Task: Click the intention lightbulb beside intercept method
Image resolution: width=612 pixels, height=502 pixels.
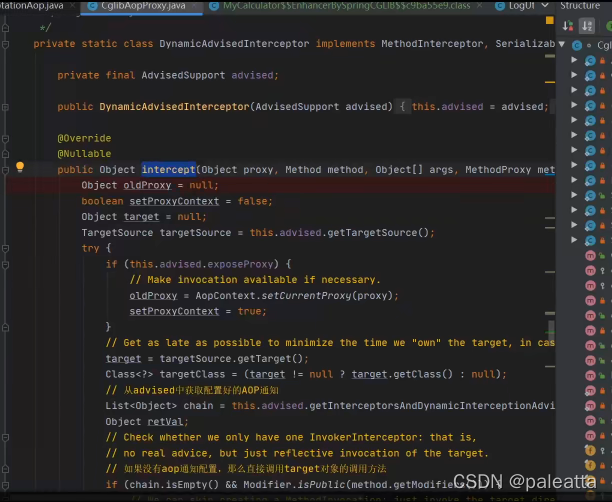Action: tap(20, 167)
